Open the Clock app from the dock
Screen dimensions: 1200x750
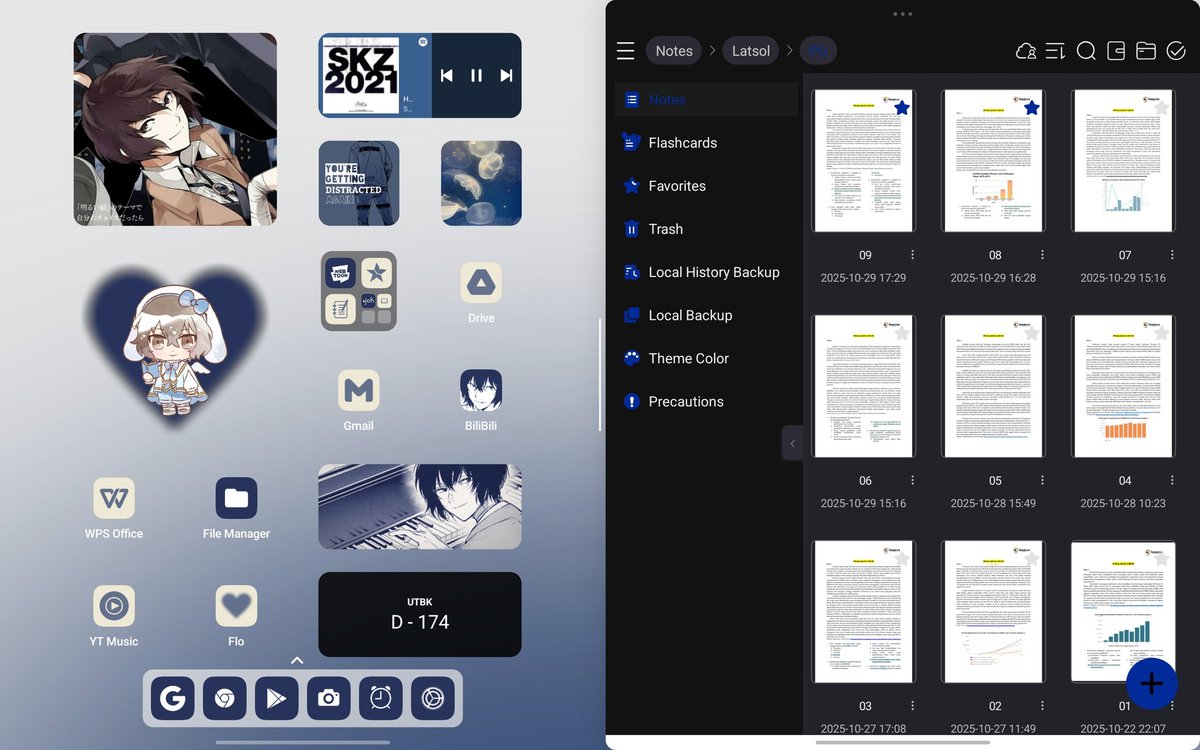(x=380, y=698)
